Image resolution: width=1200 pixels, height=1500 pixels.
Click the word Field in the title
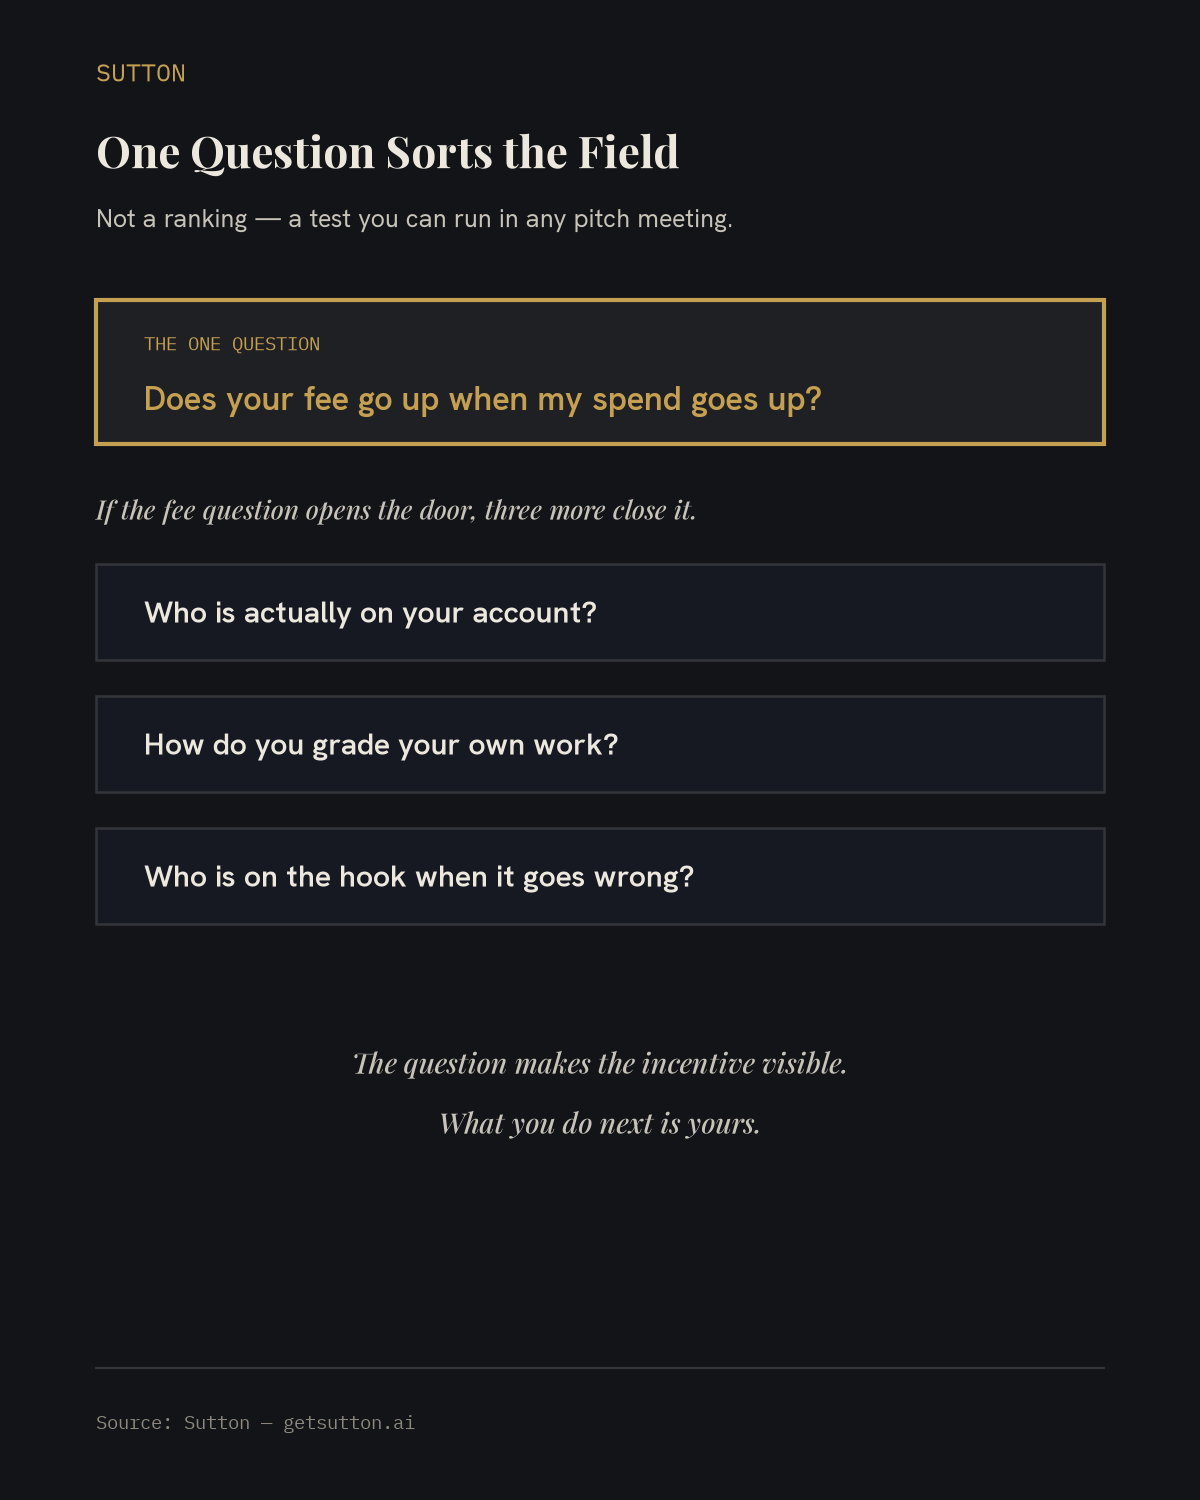(629, 153)
